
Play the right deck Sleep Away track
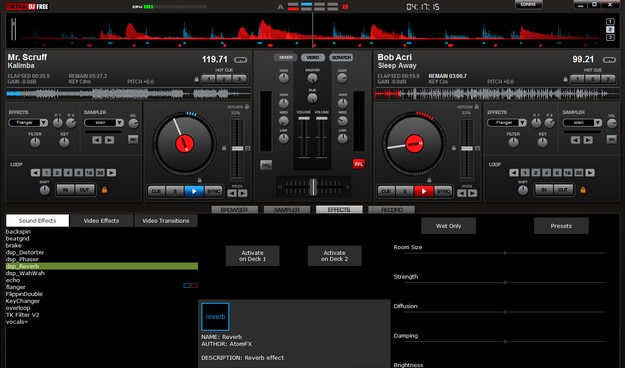pyautogui.click(x=424, y=191)
